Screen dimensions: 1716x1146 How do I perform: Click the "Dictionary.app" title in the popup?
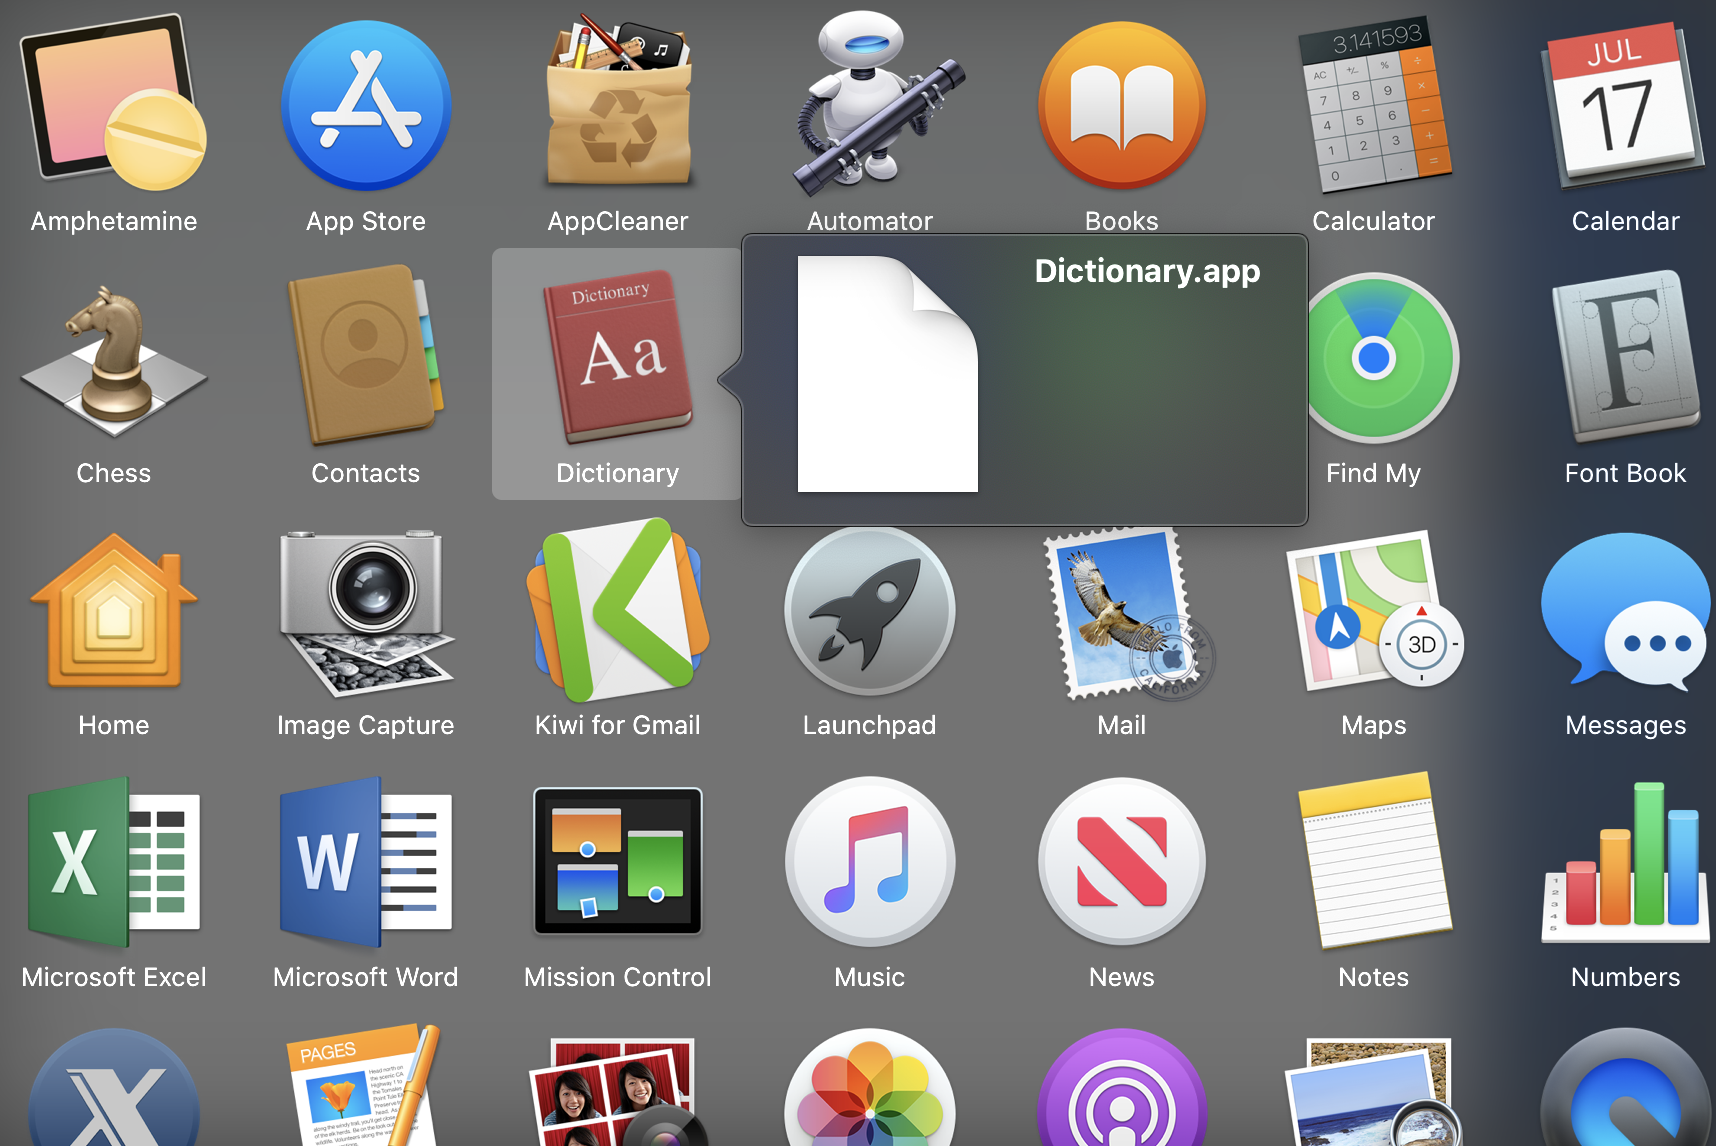tap(1147, 271)
